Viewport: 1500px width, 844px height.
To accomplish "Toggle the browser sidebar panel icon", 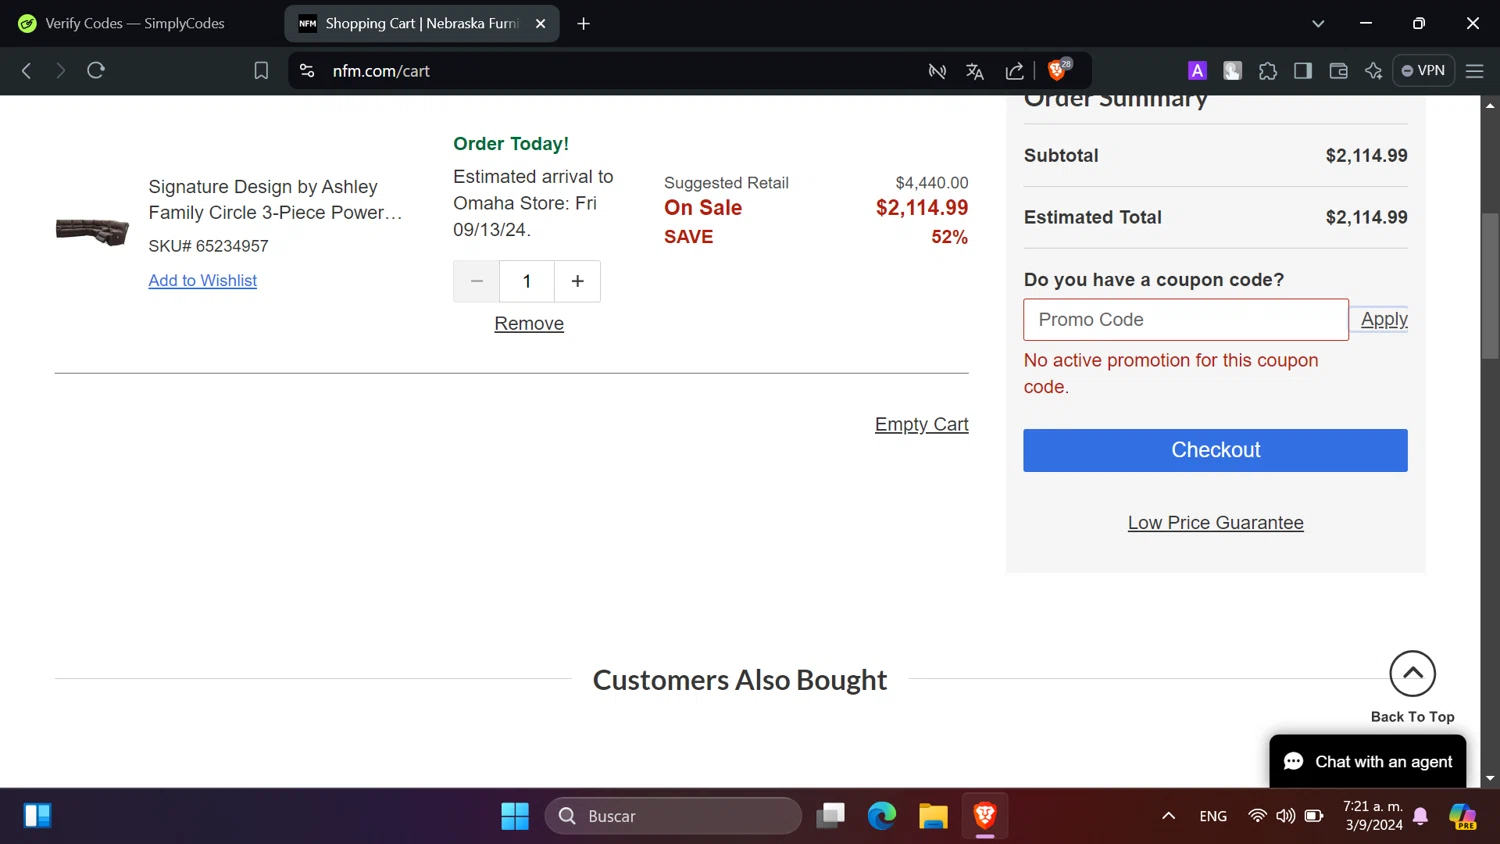I will (x=1303, y=71).
